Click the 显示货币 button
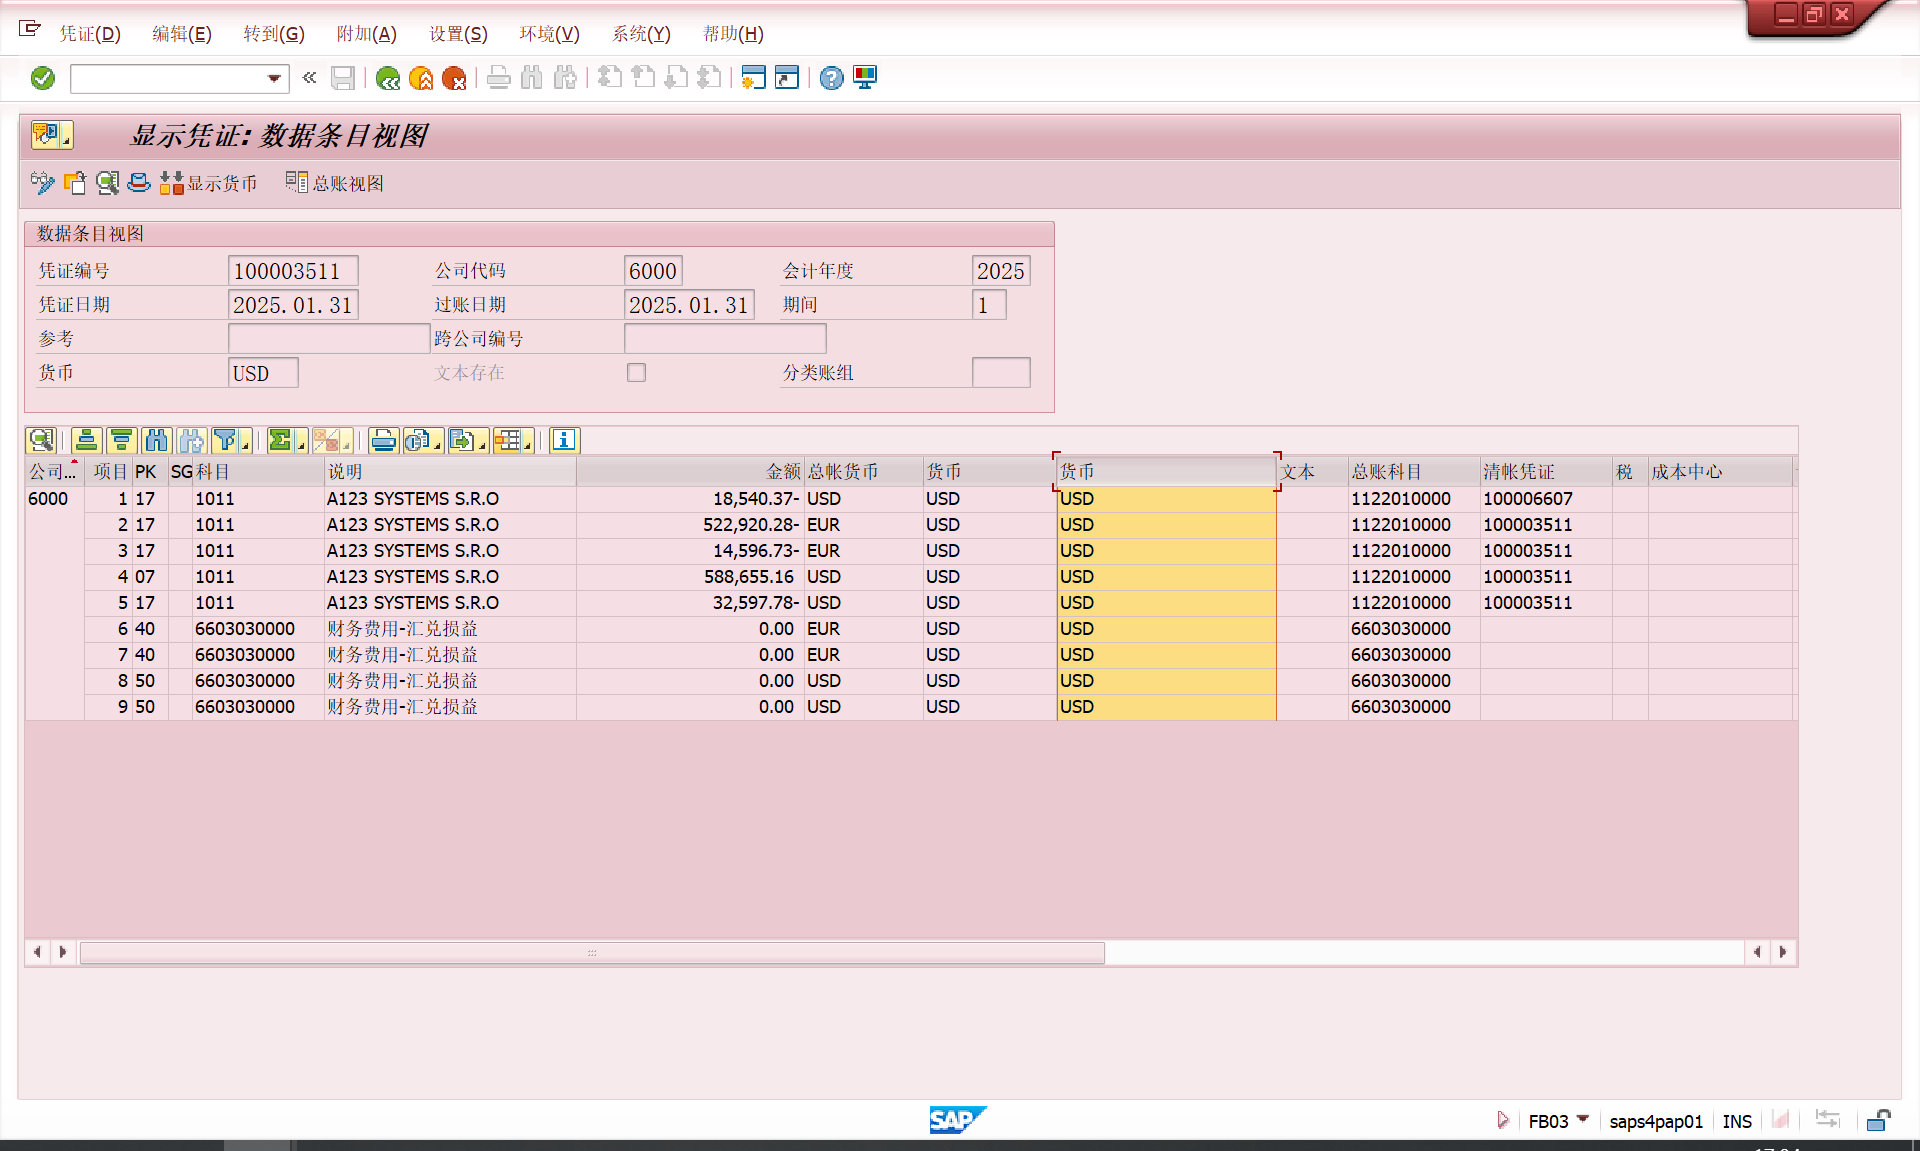Screen dimensions: 1920x1151 208,183
